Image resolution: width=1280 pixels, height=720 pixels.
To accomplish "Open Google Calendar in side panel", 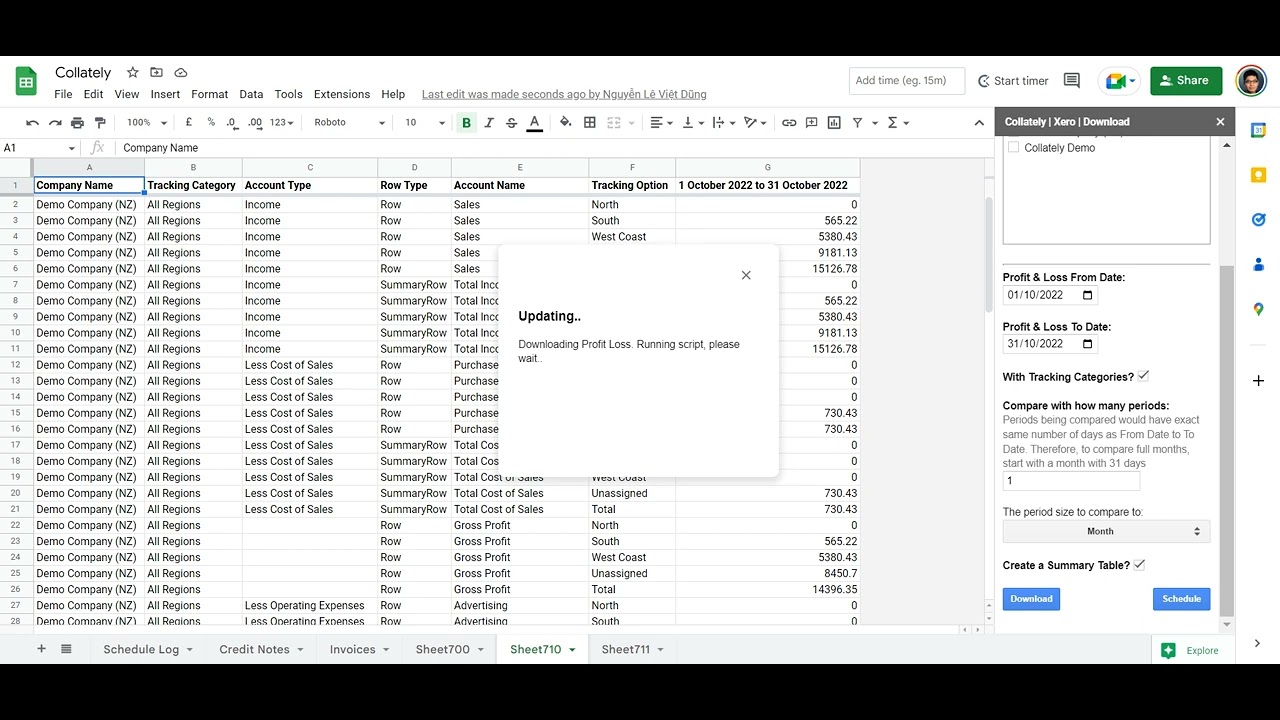I will coord(1258,130).
